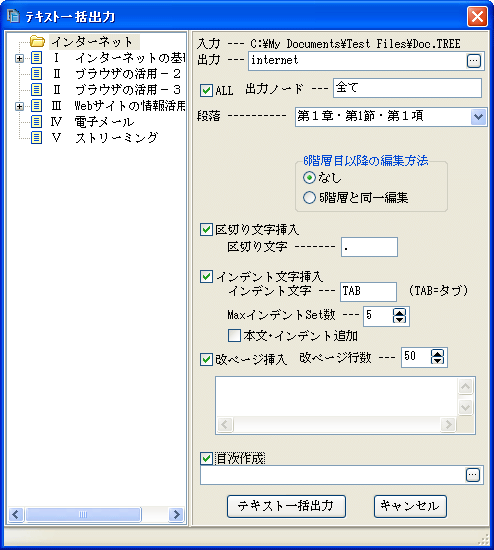Toggle the 改ページ挿入 checkbox

[206, 360]
